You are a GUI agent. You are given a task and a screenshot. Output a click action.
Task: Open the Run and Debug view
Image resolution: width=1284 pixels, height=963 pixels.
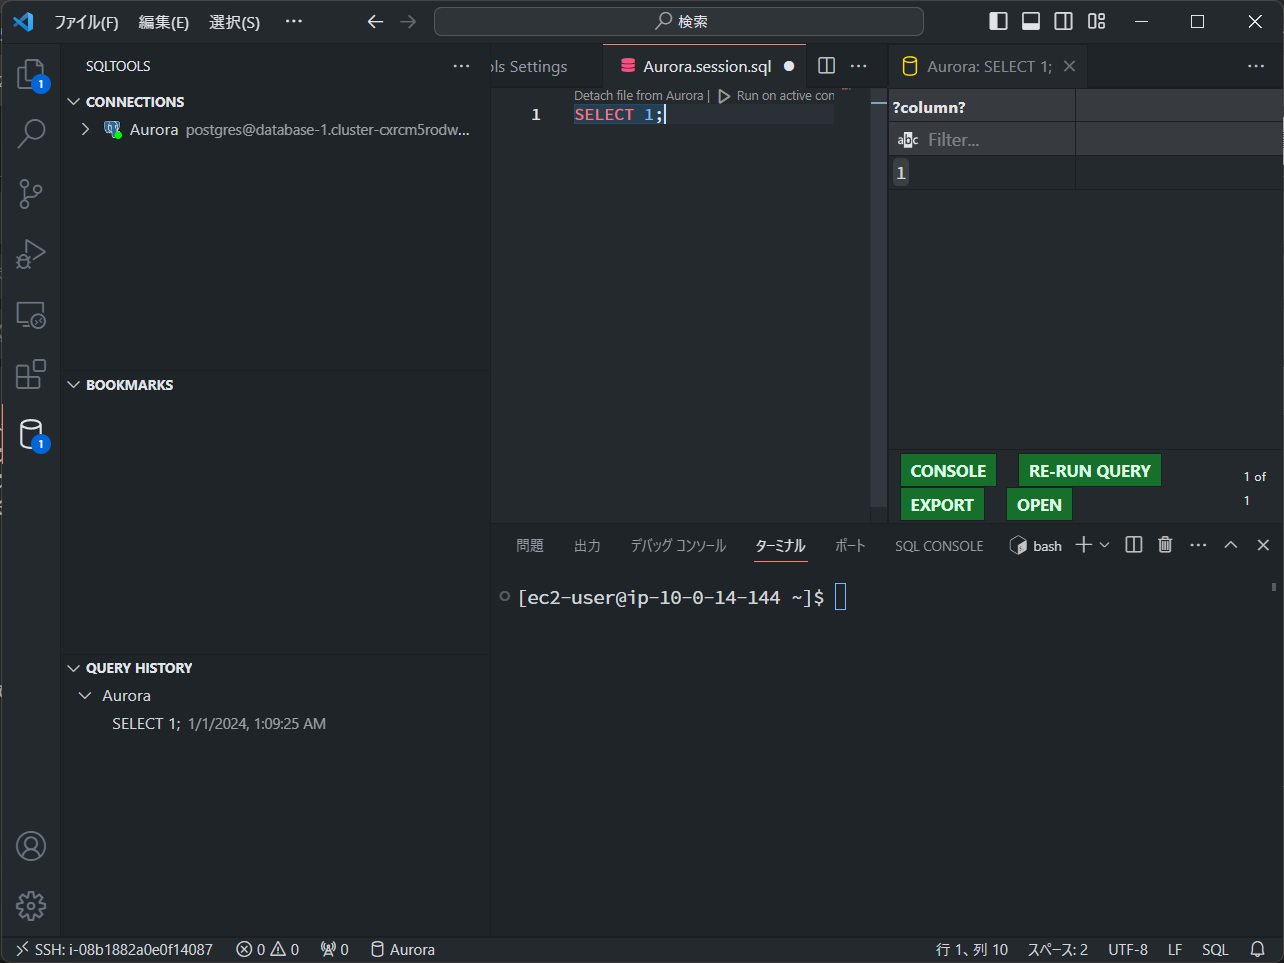[31, 254]
